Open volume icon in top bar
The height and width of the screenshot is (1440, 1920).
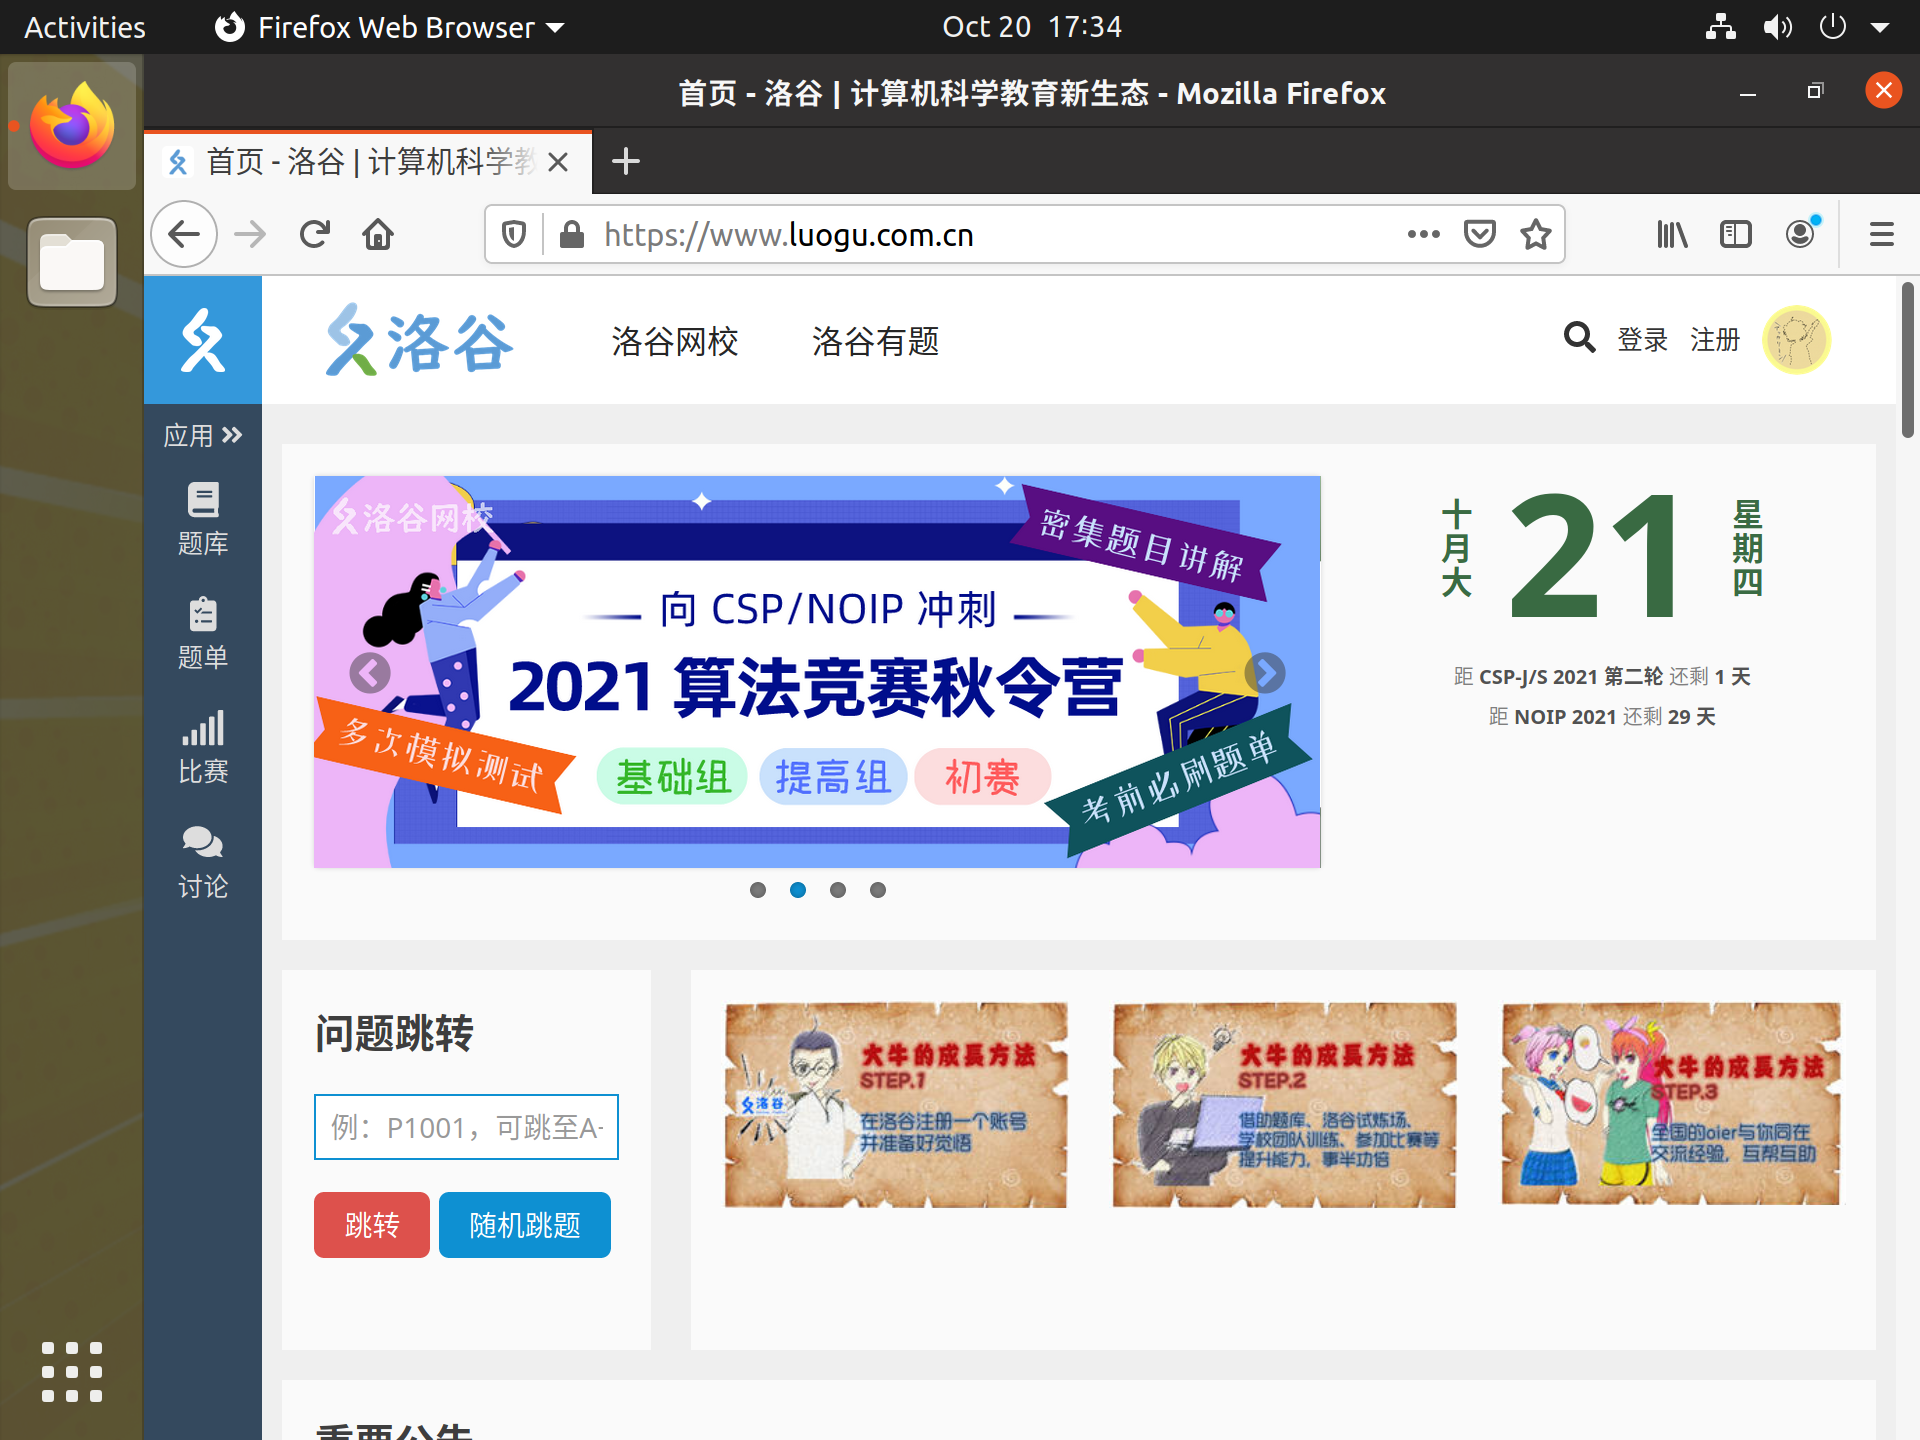tap(1777, 27)
